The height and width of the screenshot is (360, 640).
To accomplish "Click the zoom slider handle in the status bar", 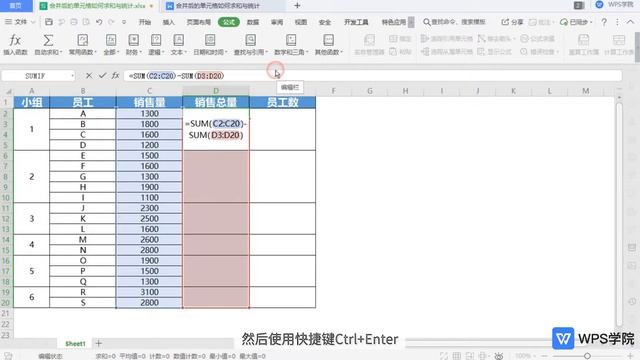I will 587,356.
